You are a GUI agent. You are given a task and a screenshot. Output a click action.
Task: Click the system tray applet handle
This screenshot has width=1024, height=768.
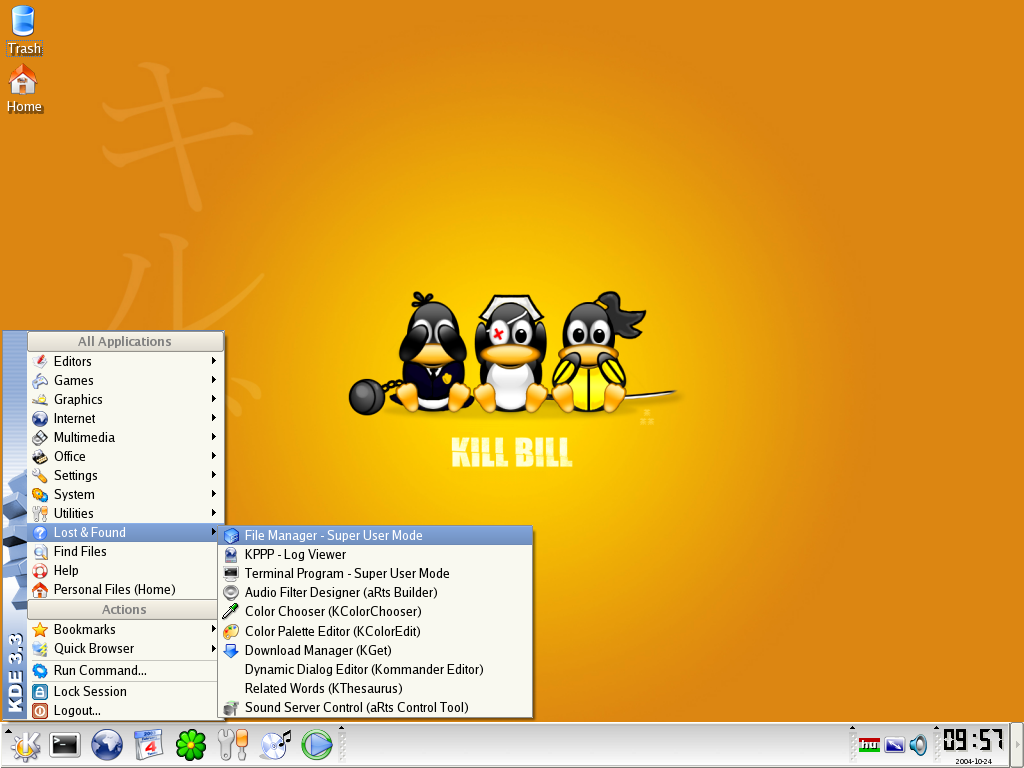click(852, 744)
